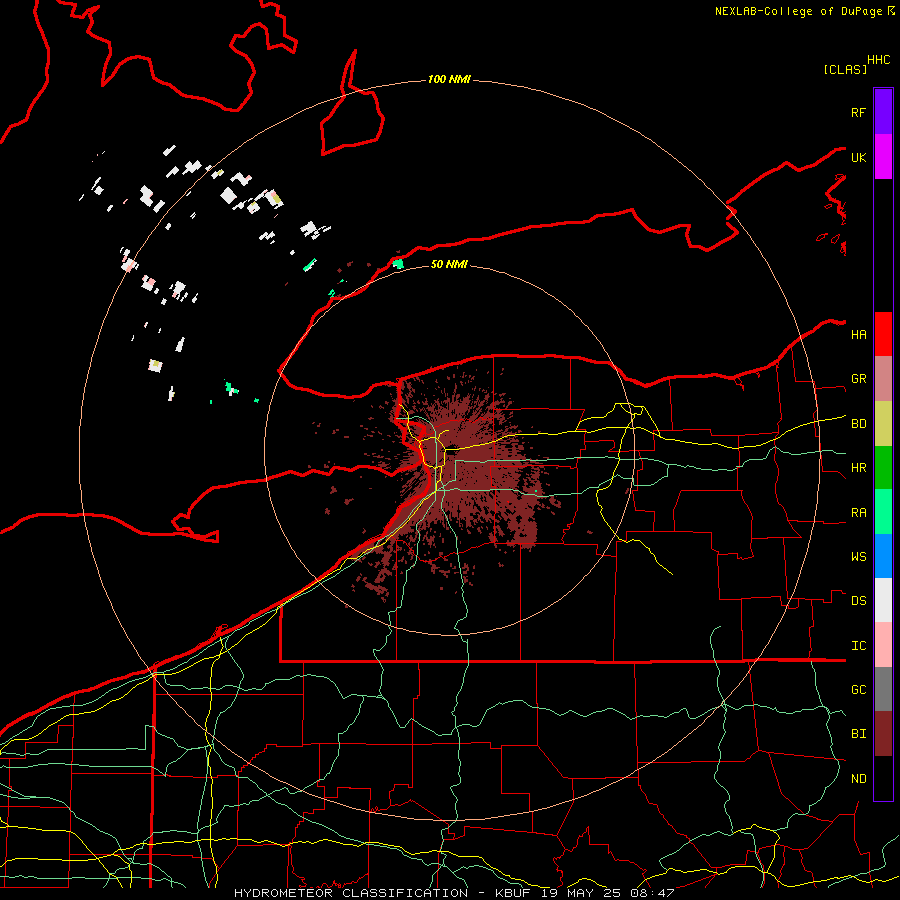Click the HR legend label
This screenshot has width=900, height=900.
(x=859, y=468)
